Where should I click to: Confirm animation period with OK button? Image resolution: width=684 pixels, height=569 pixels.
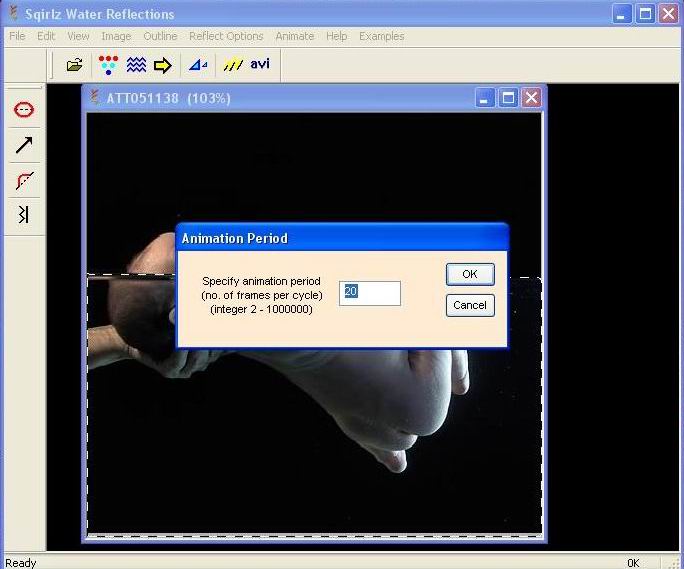(470, 274)
